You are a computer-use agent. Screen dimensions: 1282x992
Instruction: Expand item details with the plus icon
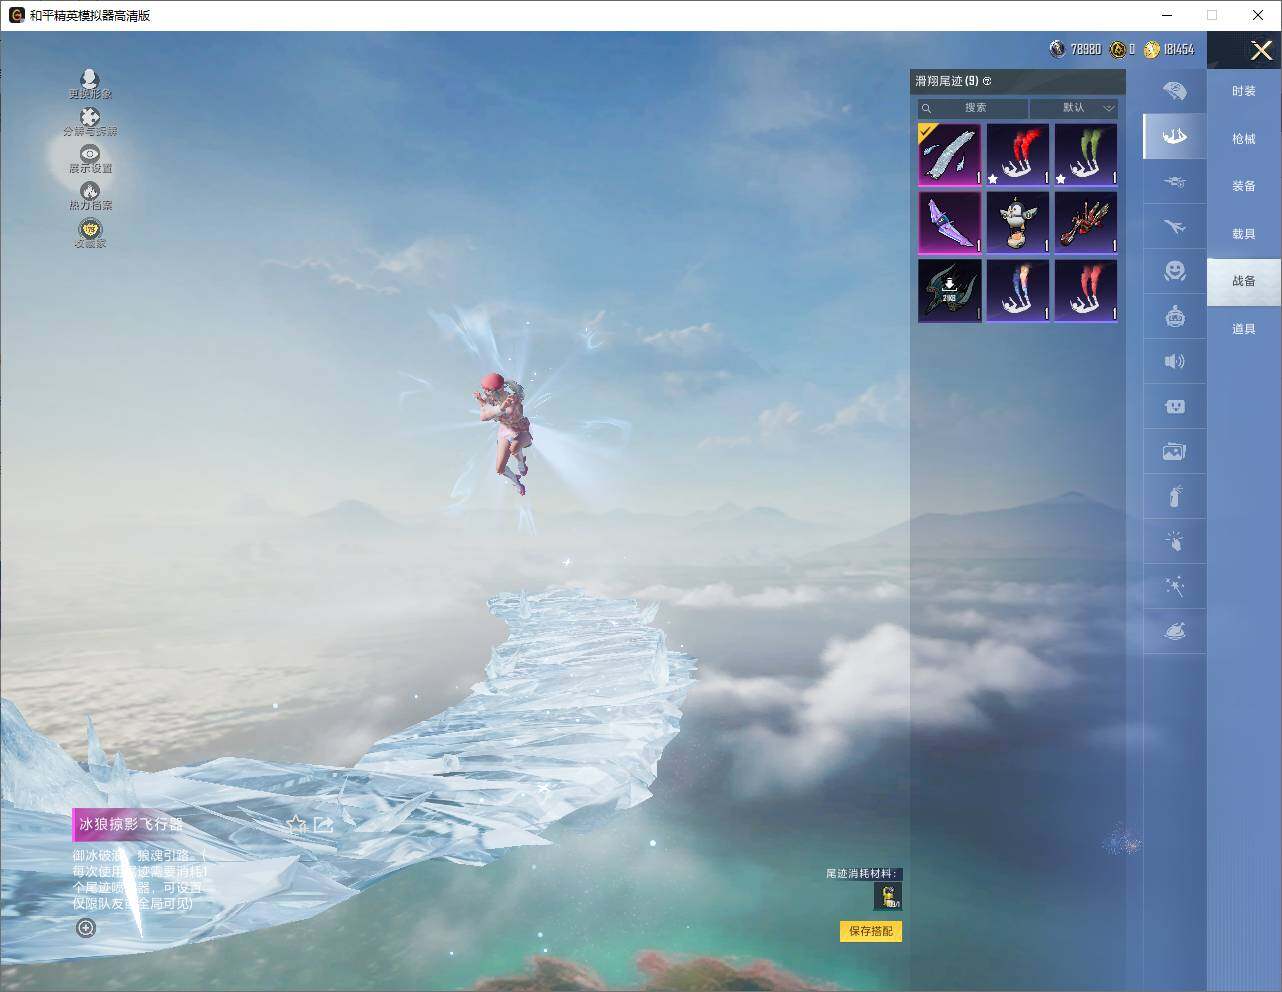[87, 928]
